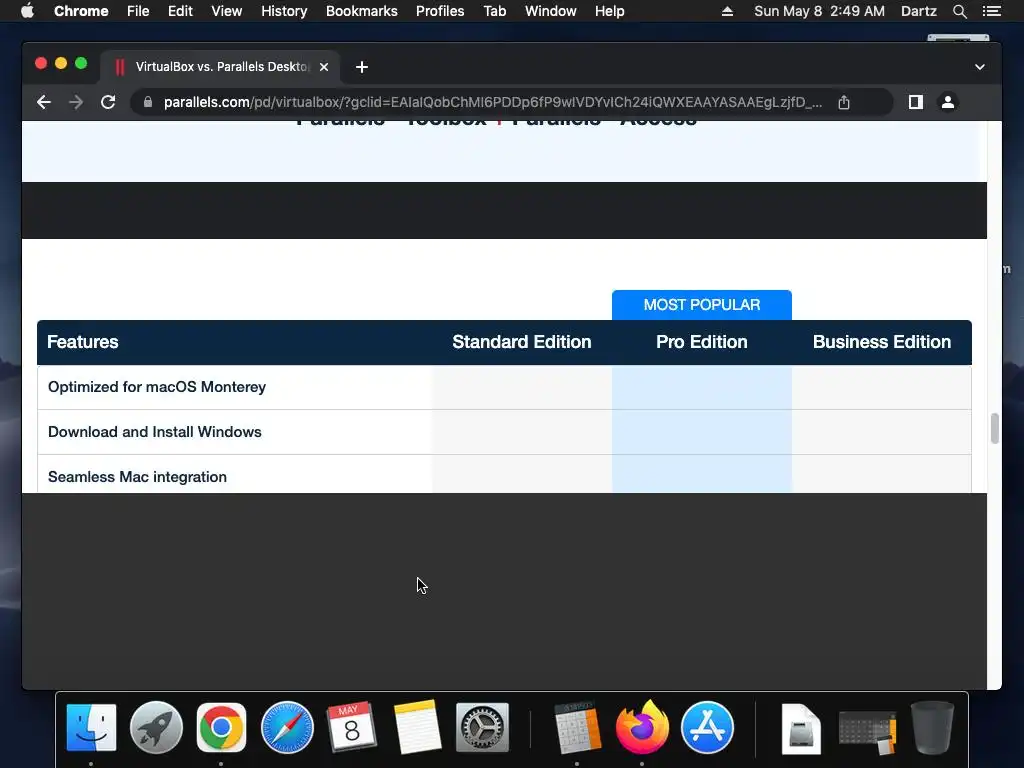
Task: Open the disk image file in Dock
Action: click(801, 729)
